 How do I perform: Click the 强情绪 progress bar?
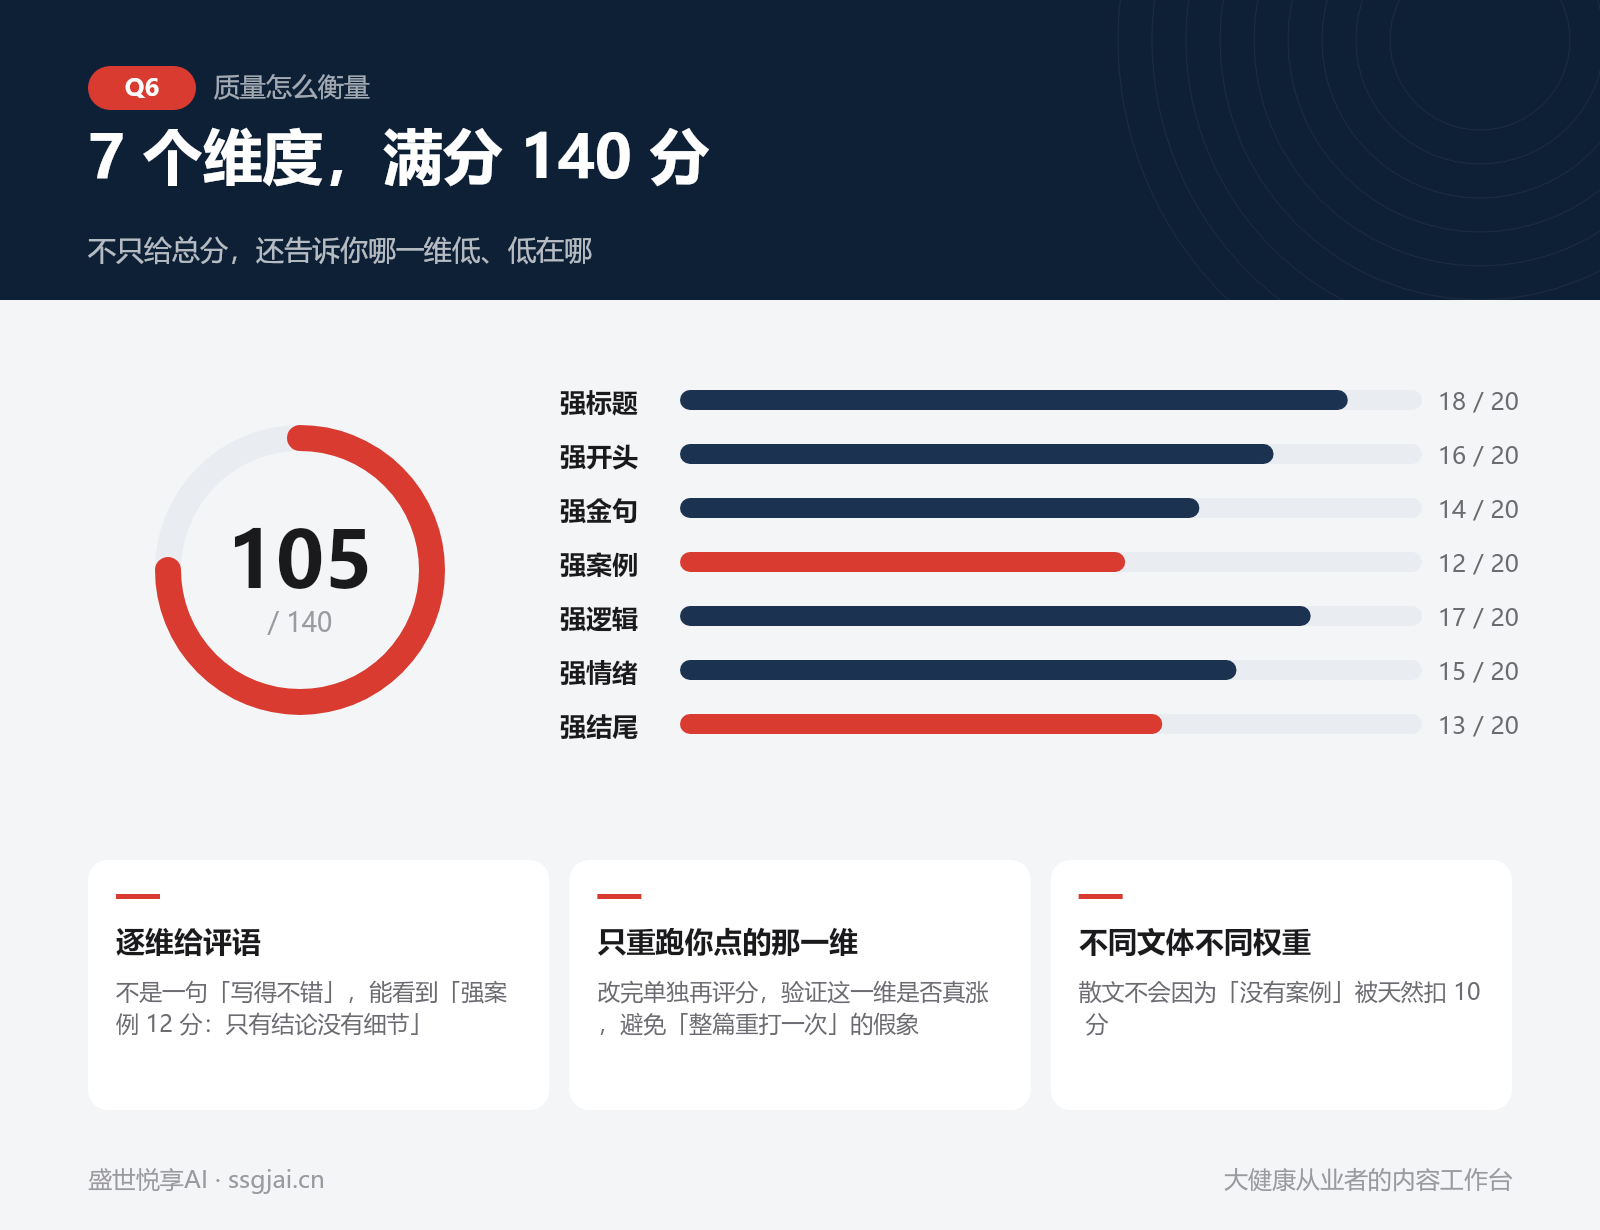click(1050, 670)
